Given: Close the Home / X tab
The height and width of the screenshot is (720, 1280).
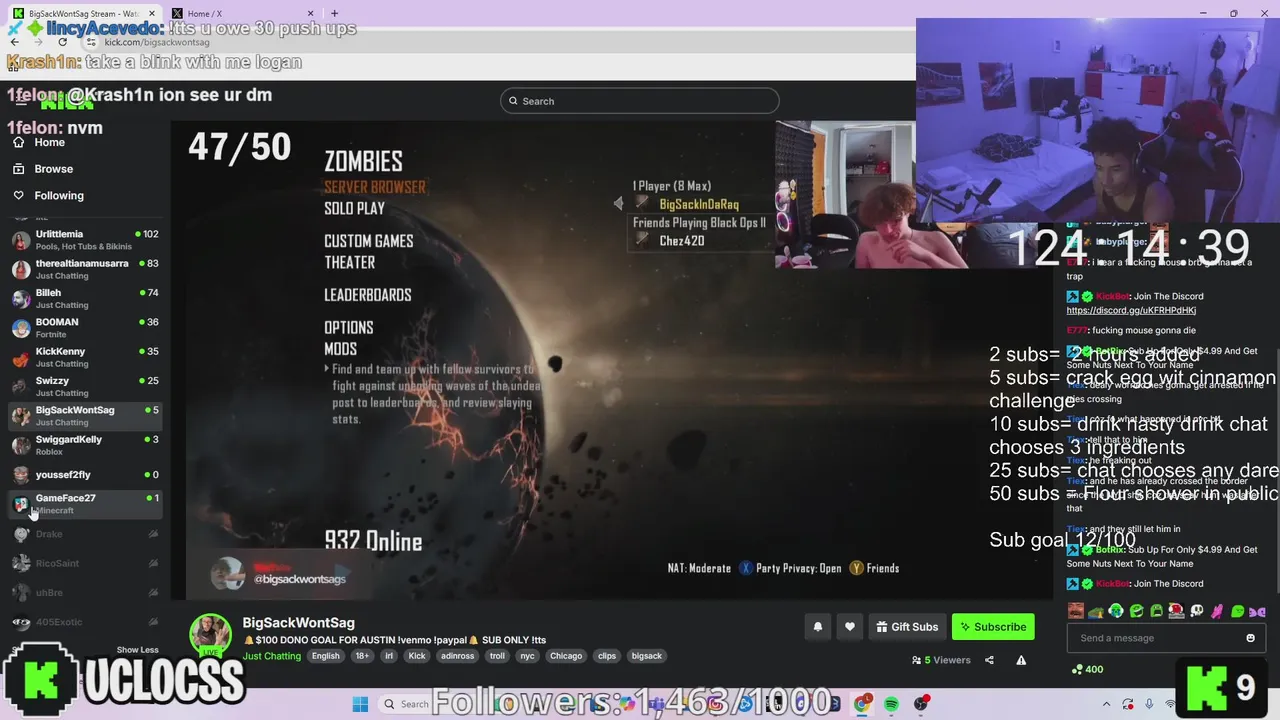Looking at the screenshot, I should [311, 13].
